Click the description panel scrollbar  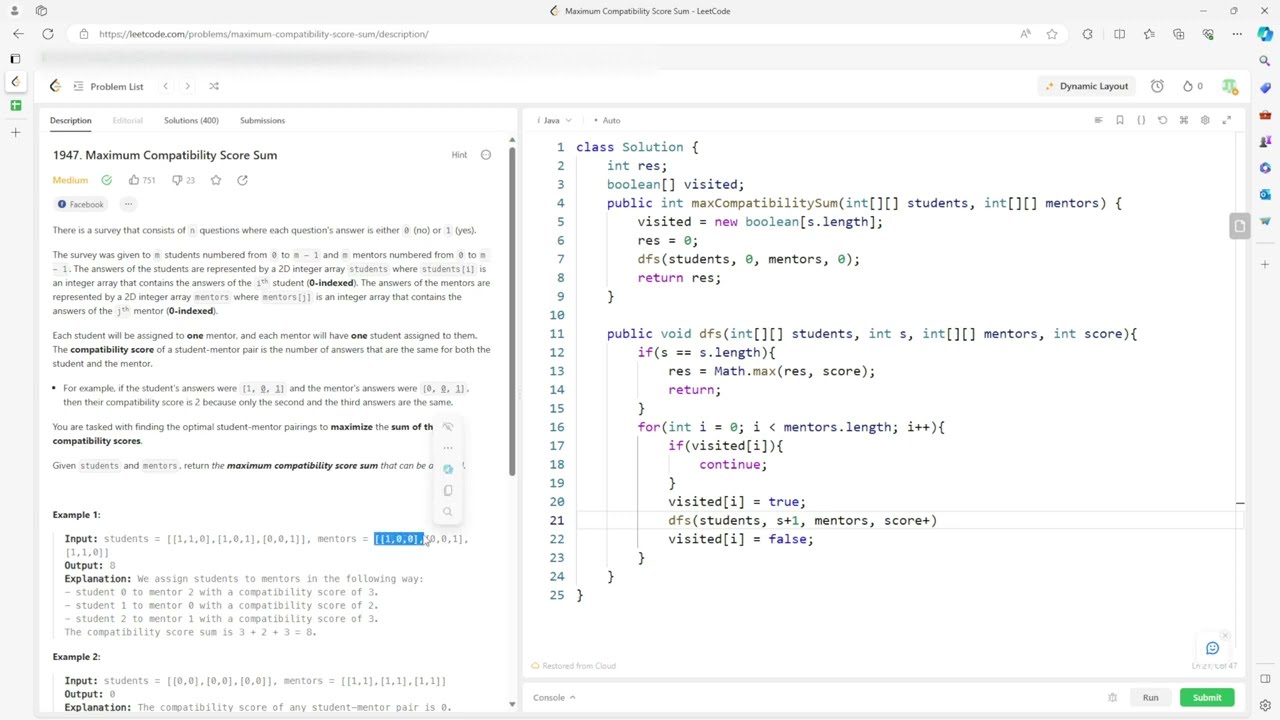(512, 312)
